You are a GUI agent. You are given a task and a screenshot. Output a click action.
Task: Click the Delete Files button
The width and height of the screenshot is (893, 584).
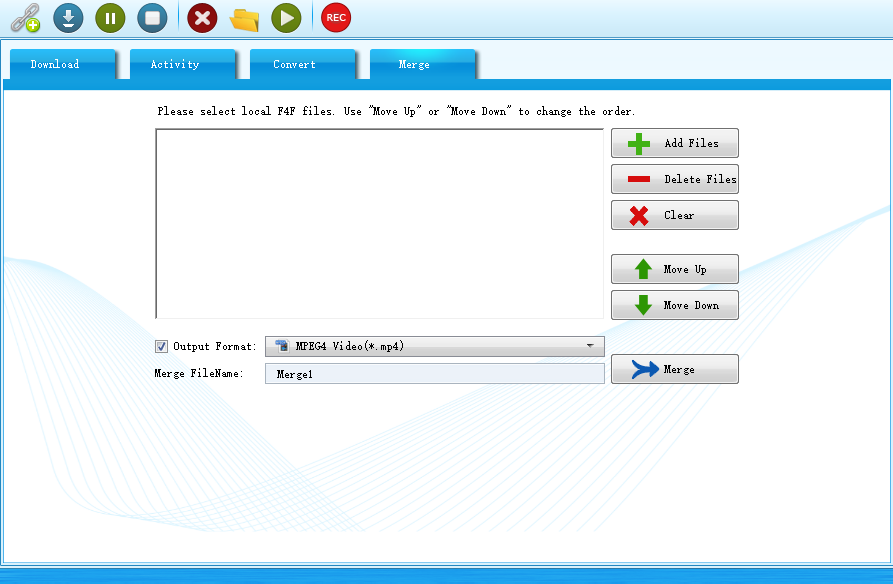[675, 179]
